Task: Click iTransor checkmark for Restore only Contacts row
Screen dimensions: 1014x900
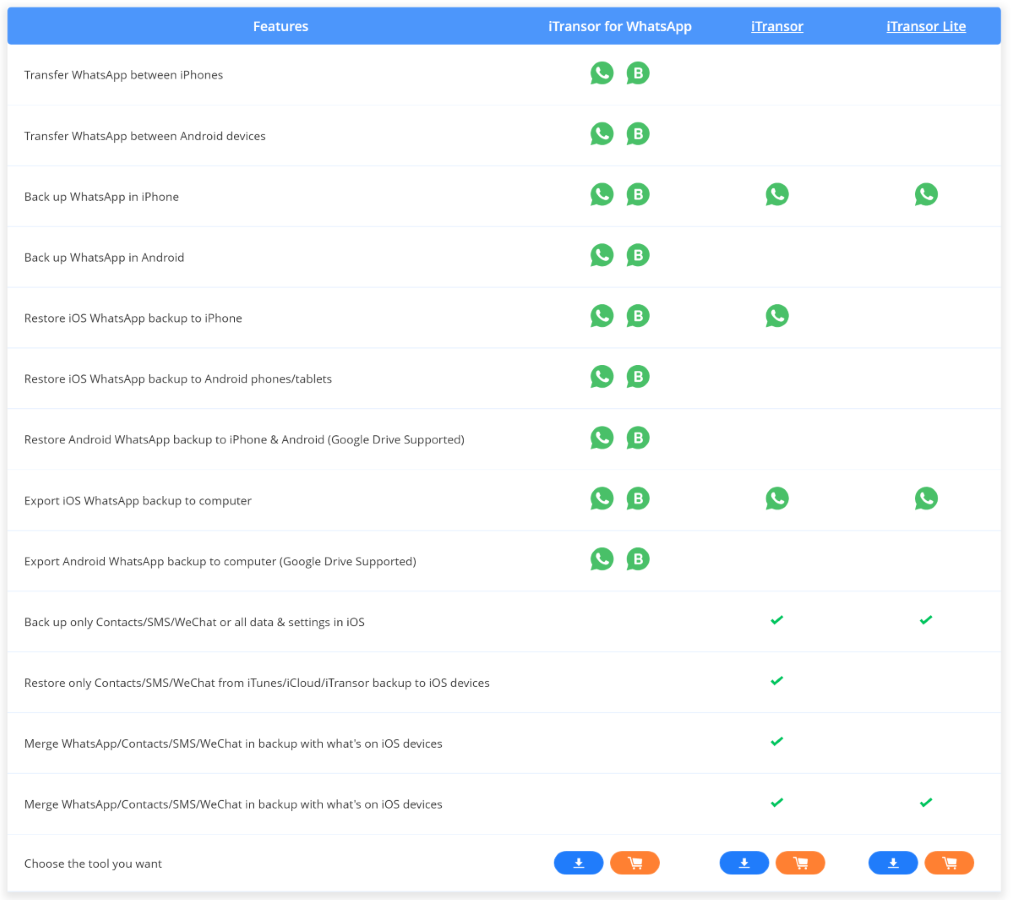Action: [x=777, y=681]
